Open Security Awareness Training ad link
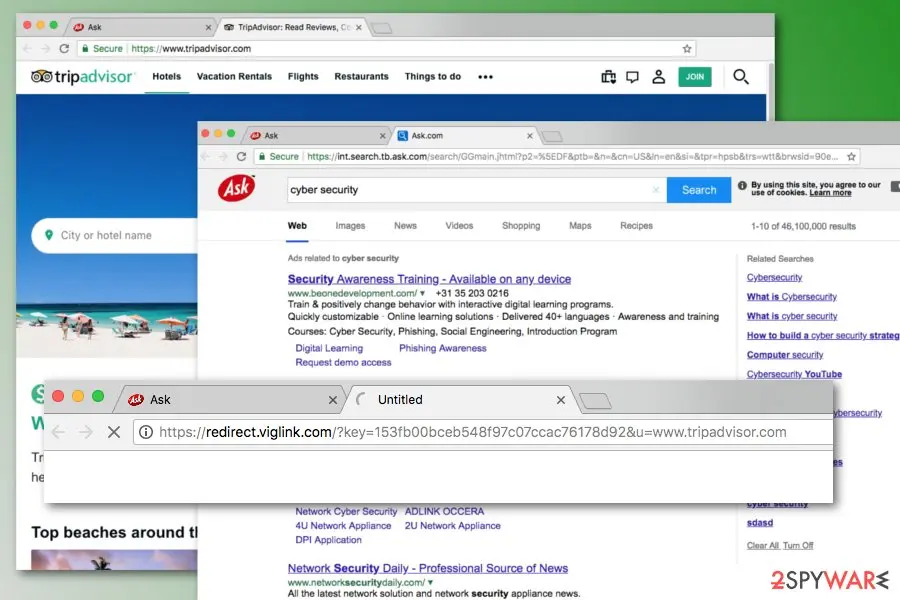The width and height of the screenshot is (900, 600). pos(429,279)
